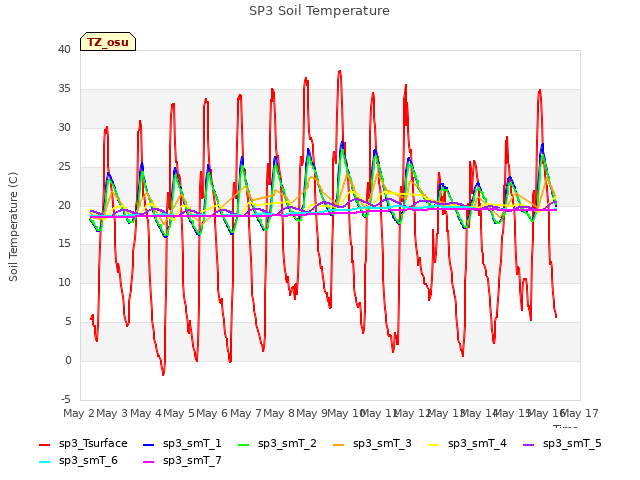This screenshot has width=640, height=480.
Task: Click the -5 y-axis tick label
Action: (66, 399)
